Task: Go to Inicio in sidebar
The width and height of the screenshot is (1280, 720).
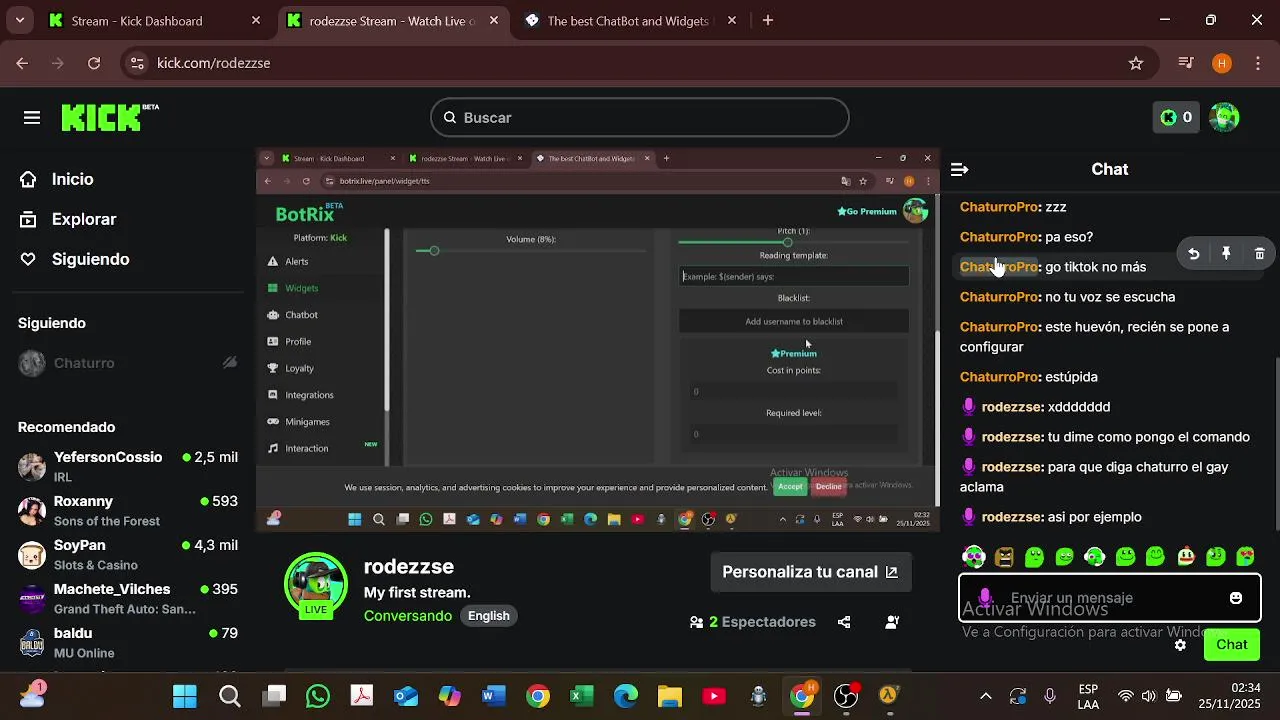Action: 73,179
